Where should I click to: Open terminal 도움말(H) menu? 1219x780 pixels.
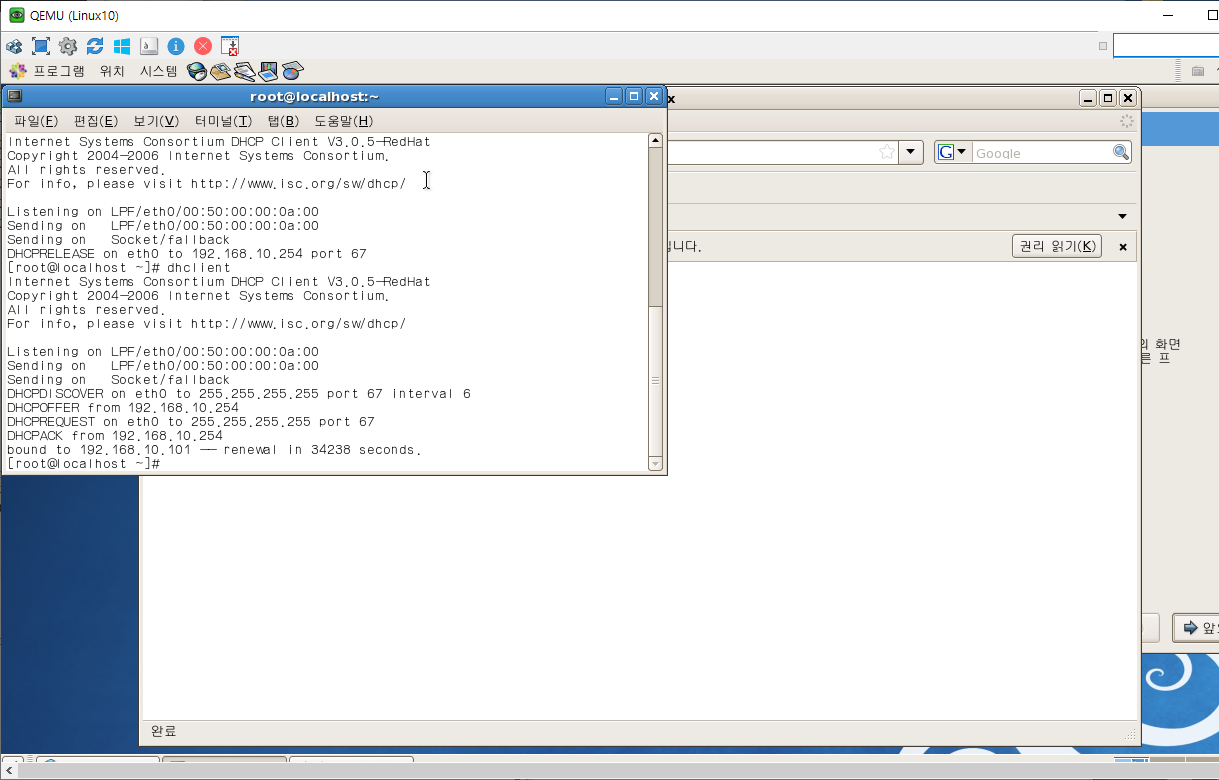343,121
